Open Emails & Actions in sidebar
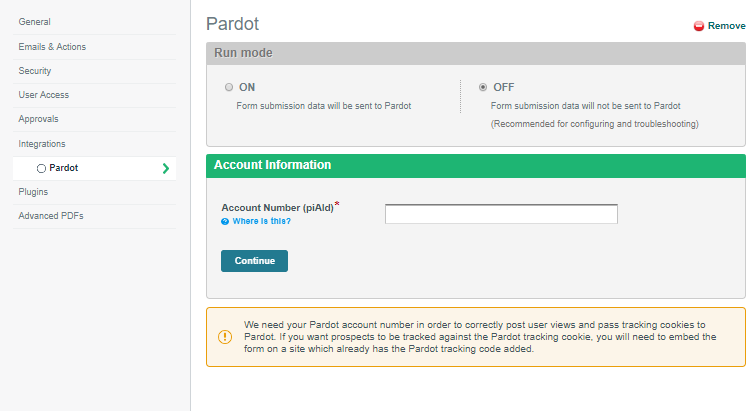 [52, 47]
